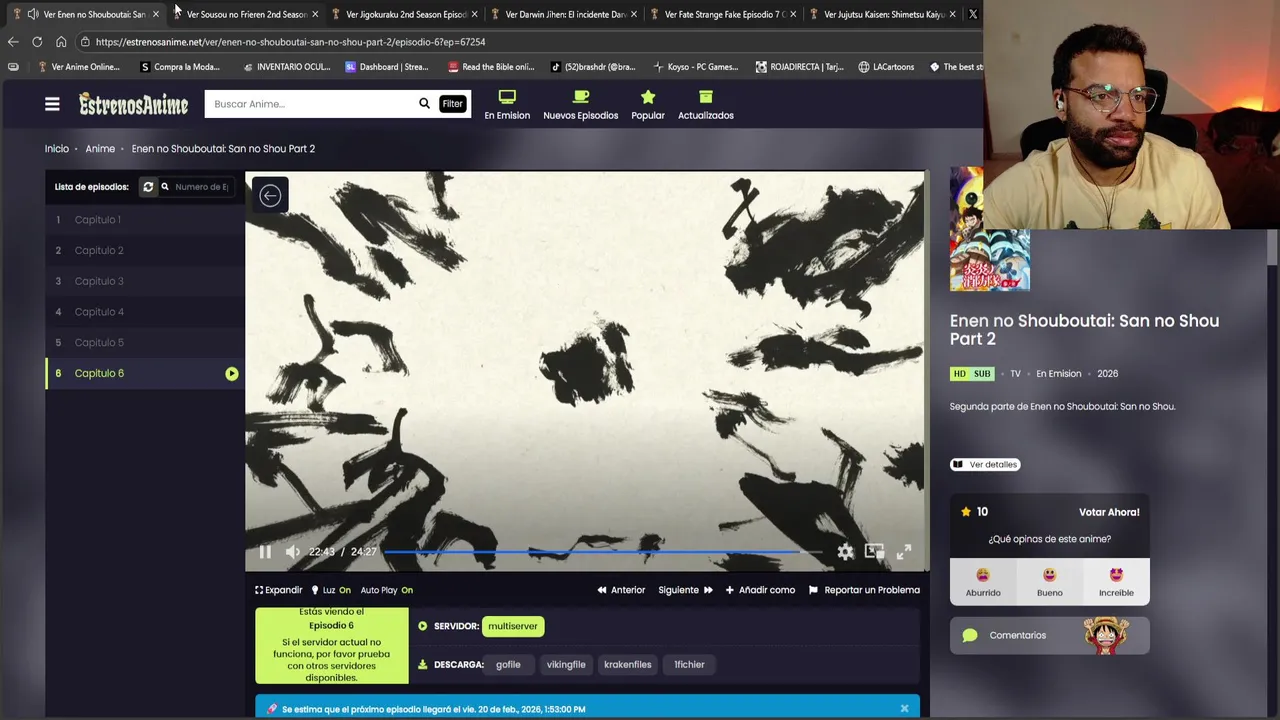
Task: Toggle the Auto Play setting
Action: click(x=386, y=590)
